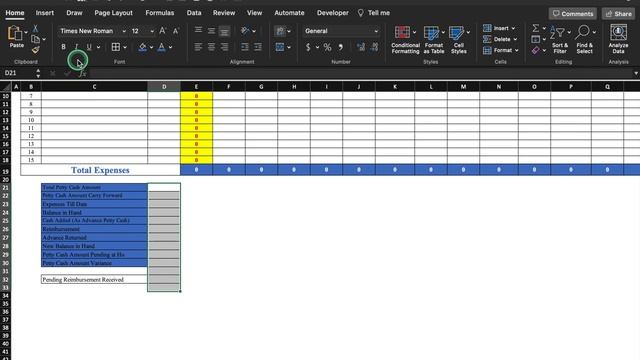Click the fx Insert Function icon
This screenshot has width=640, height=360.
(x=82, y=73)
